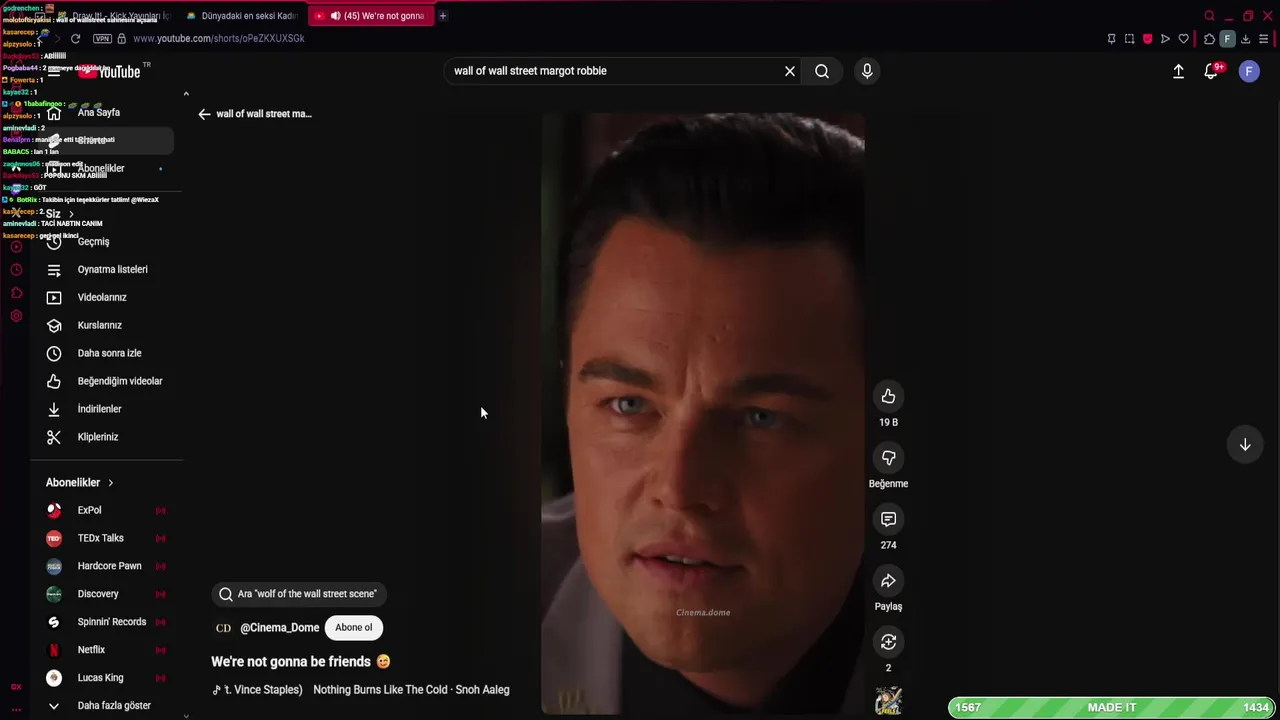
Task: Open the purple F account avatar
Action: [1249, 71]
